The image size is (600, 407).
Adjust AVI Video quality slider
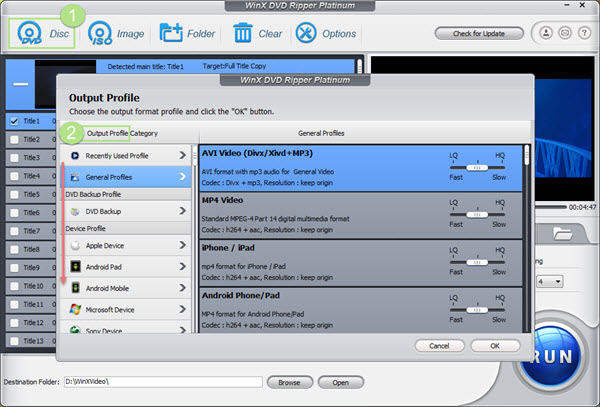pyautogui.click(x=477, y=168)
